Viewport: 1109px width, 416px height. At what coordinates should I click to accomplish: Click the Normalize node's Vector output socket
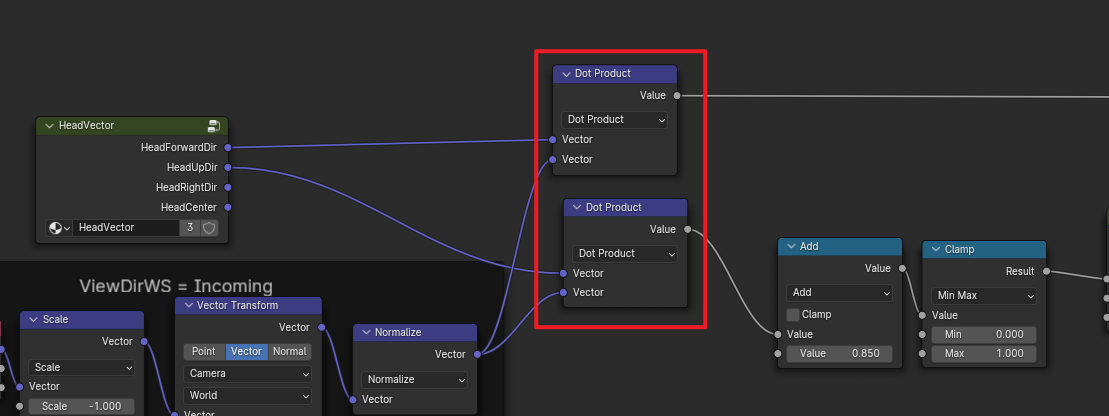coord(477,354)
